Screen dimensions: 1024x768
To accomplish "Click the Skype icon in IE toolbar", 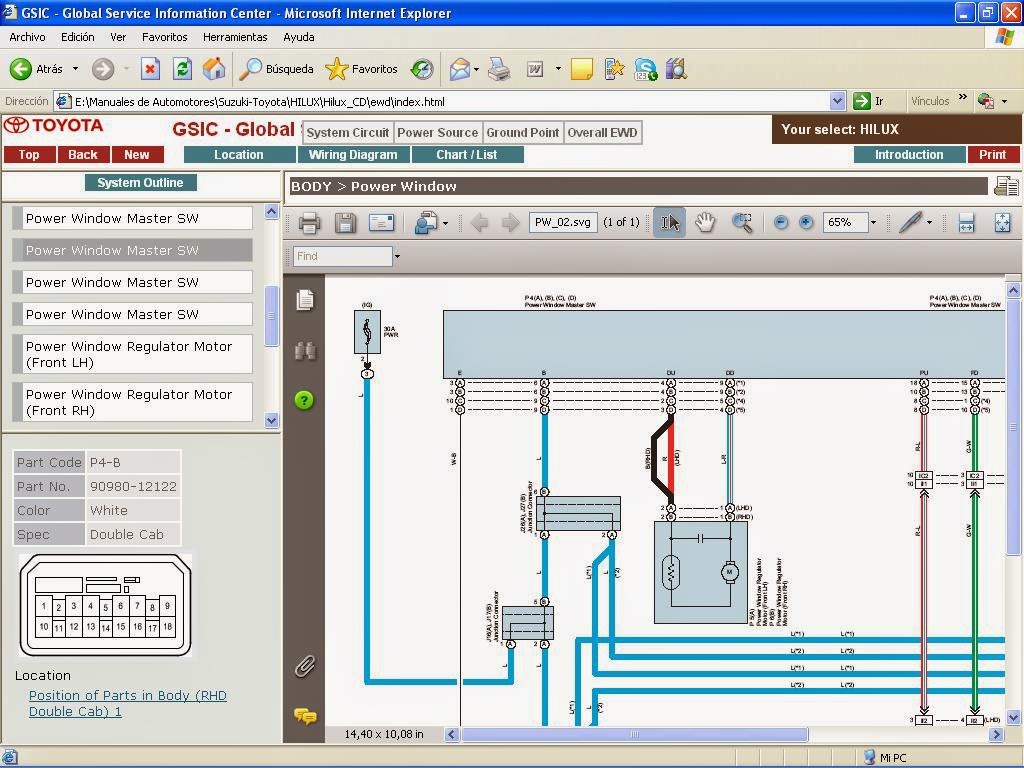I will 645,69.
